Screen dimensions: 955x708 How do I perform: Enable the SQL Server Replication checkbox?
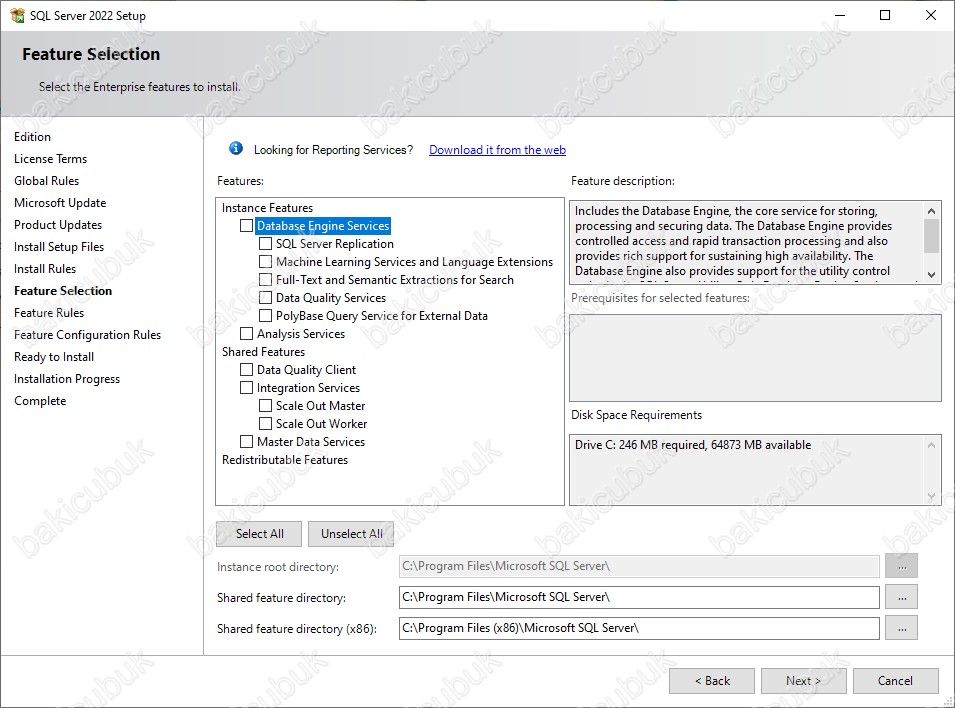pyautogui.click(x=266, y=244)
